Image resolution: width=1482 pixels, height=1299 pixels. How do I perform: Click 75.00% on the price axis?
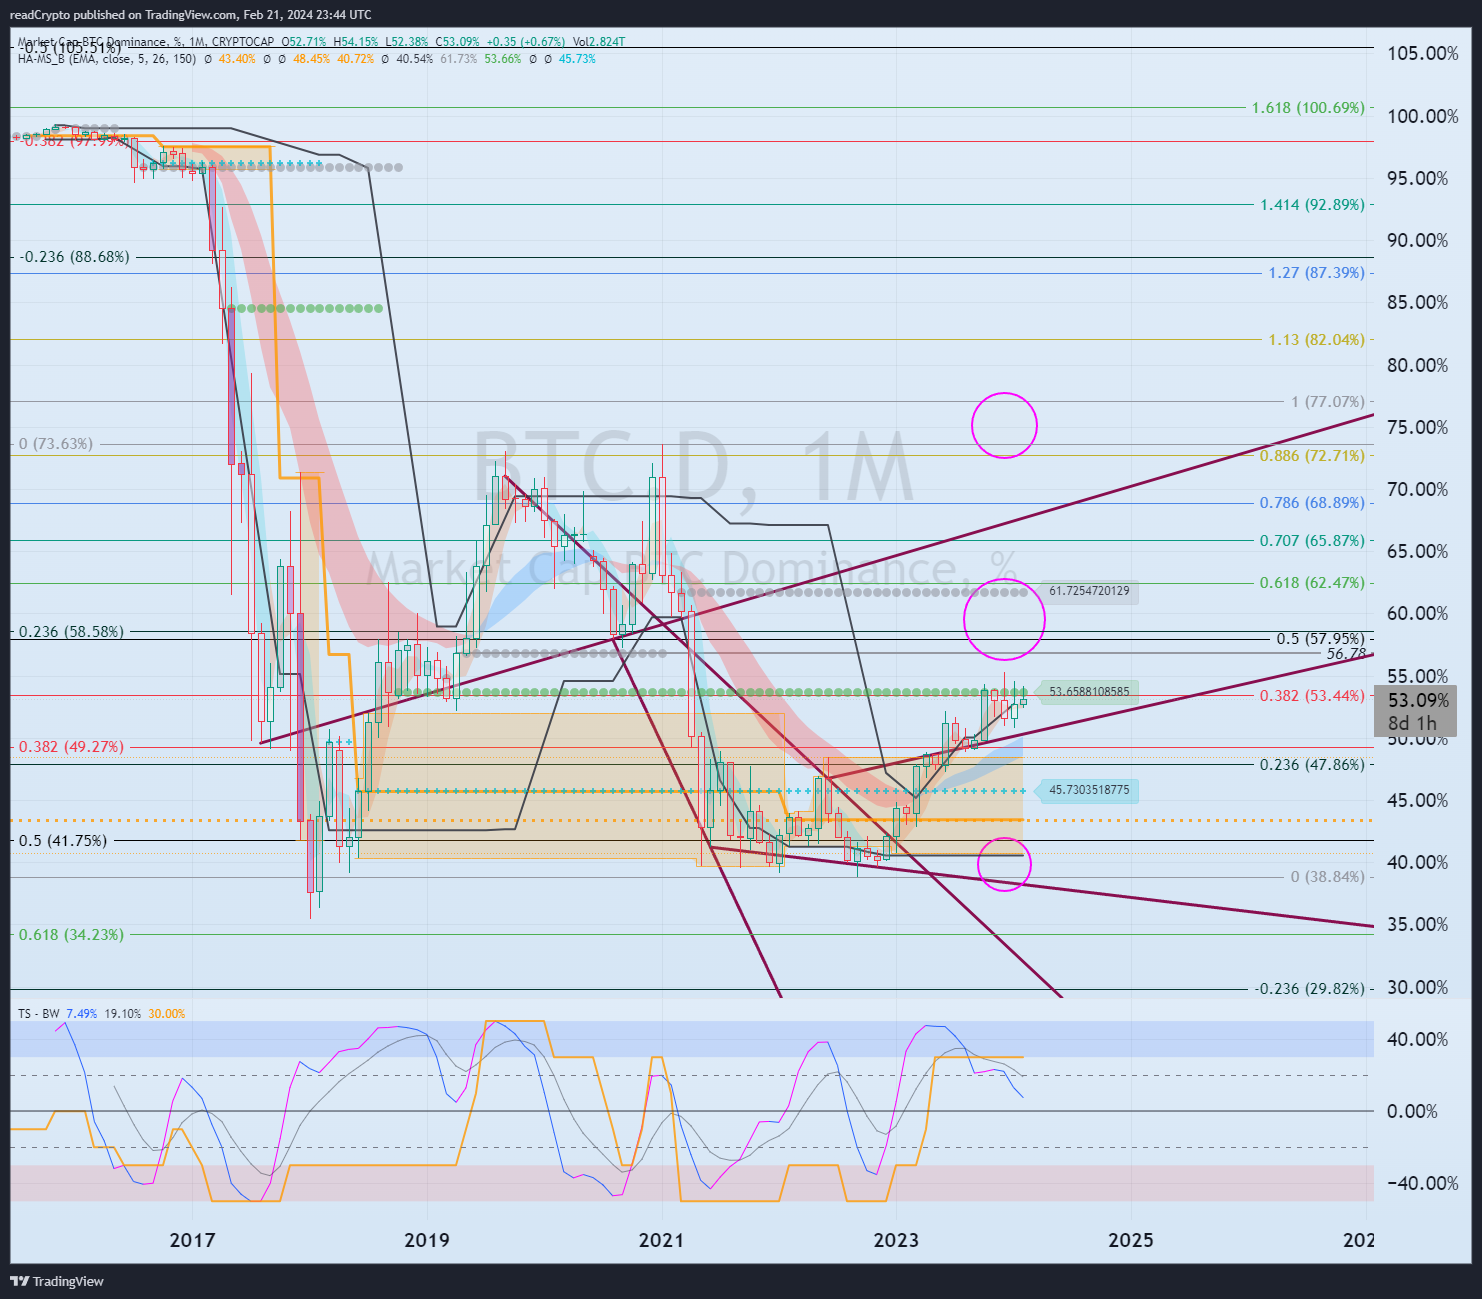click(1417, 427)
